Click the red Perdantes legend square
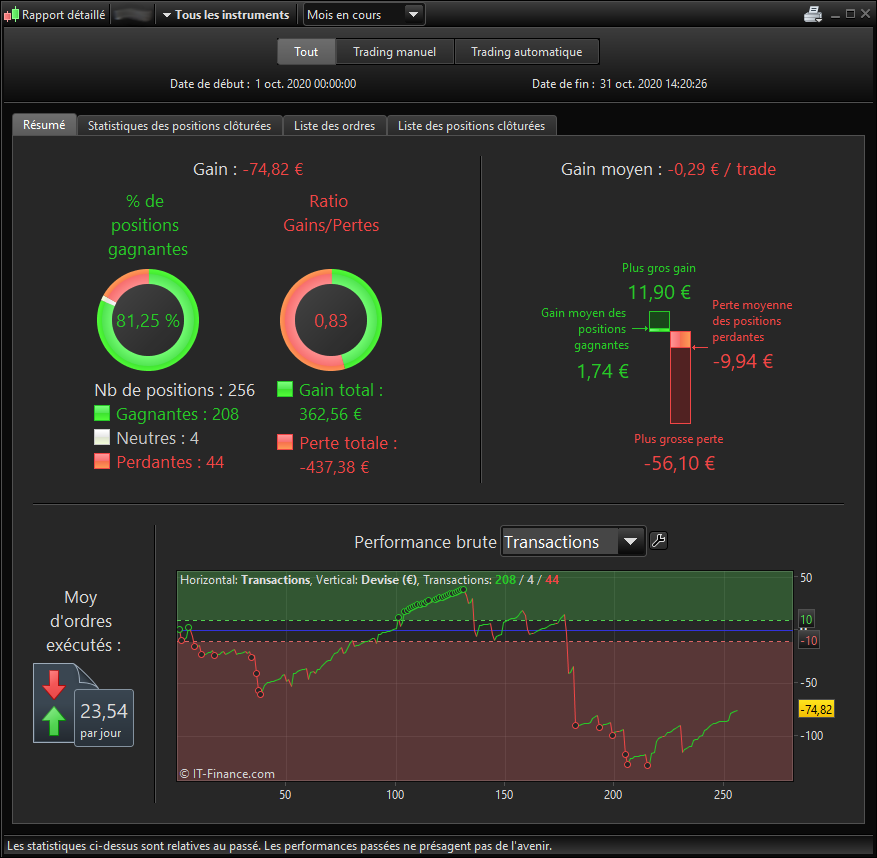 point(102,461)
